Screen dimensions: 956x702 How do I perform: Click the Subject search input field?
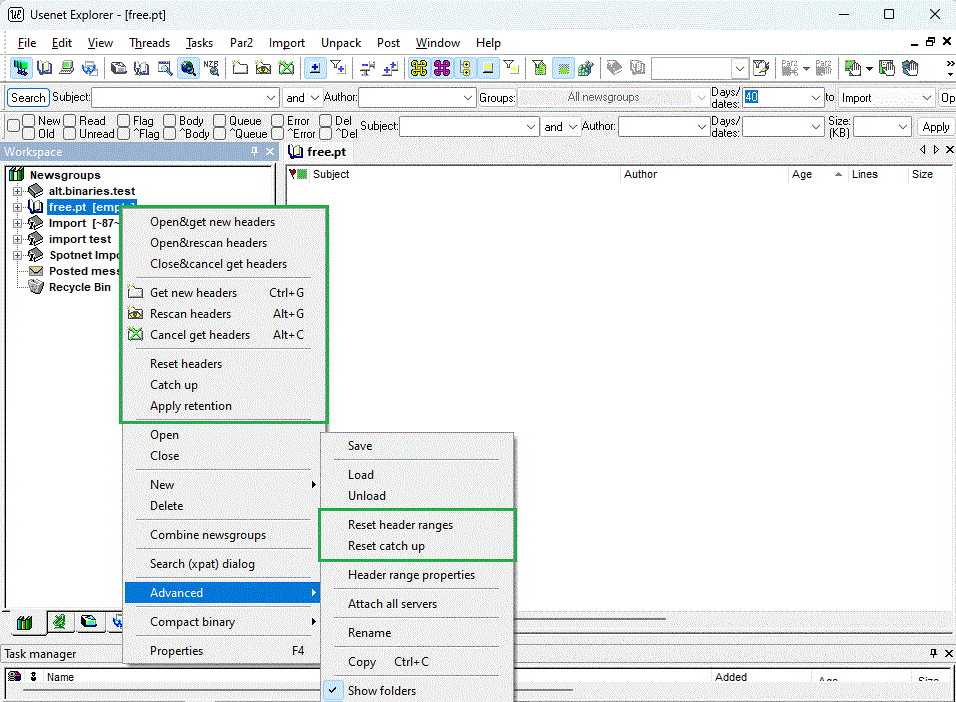(178, 97)
